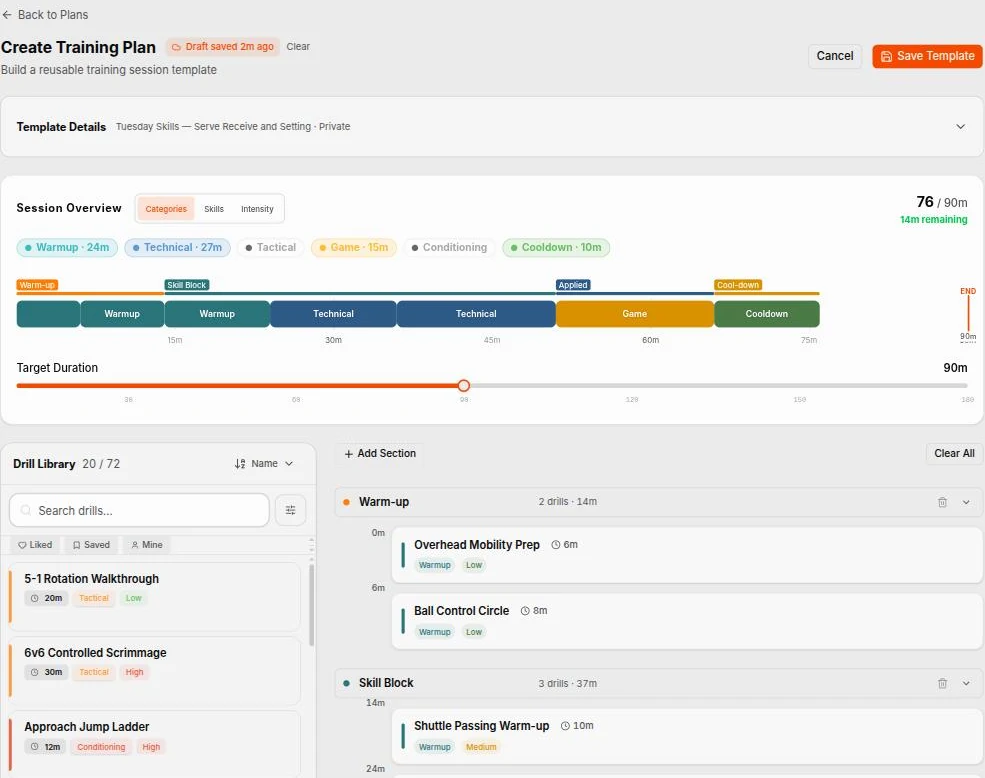Focus the Search drills field
Screen dimensions: 985x778
139,510
